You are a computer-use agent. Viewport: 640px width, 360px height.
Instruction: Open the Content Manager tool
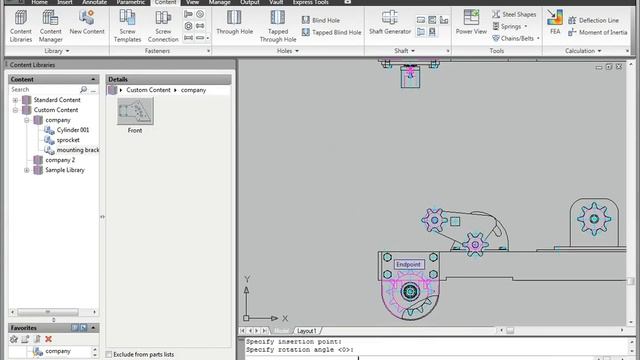pos(51,26)
